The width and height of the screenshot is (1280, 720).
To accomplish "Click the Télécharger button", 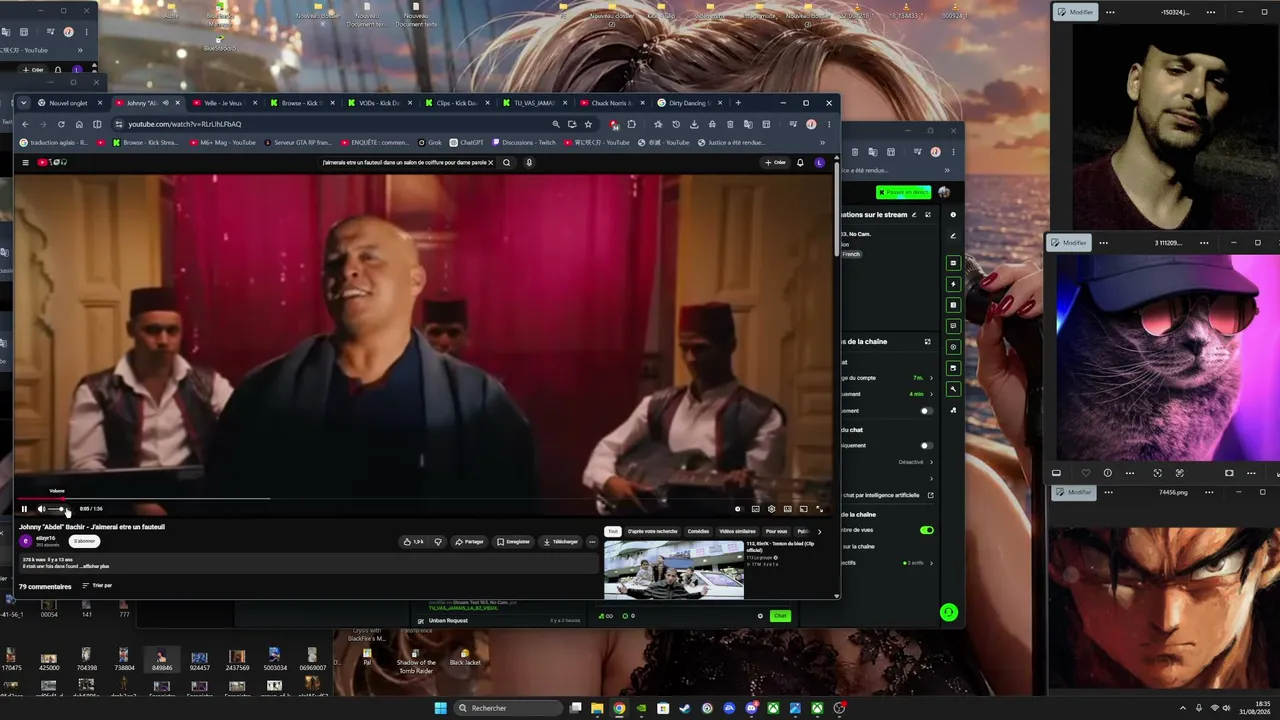I will (x=561, y=542).
